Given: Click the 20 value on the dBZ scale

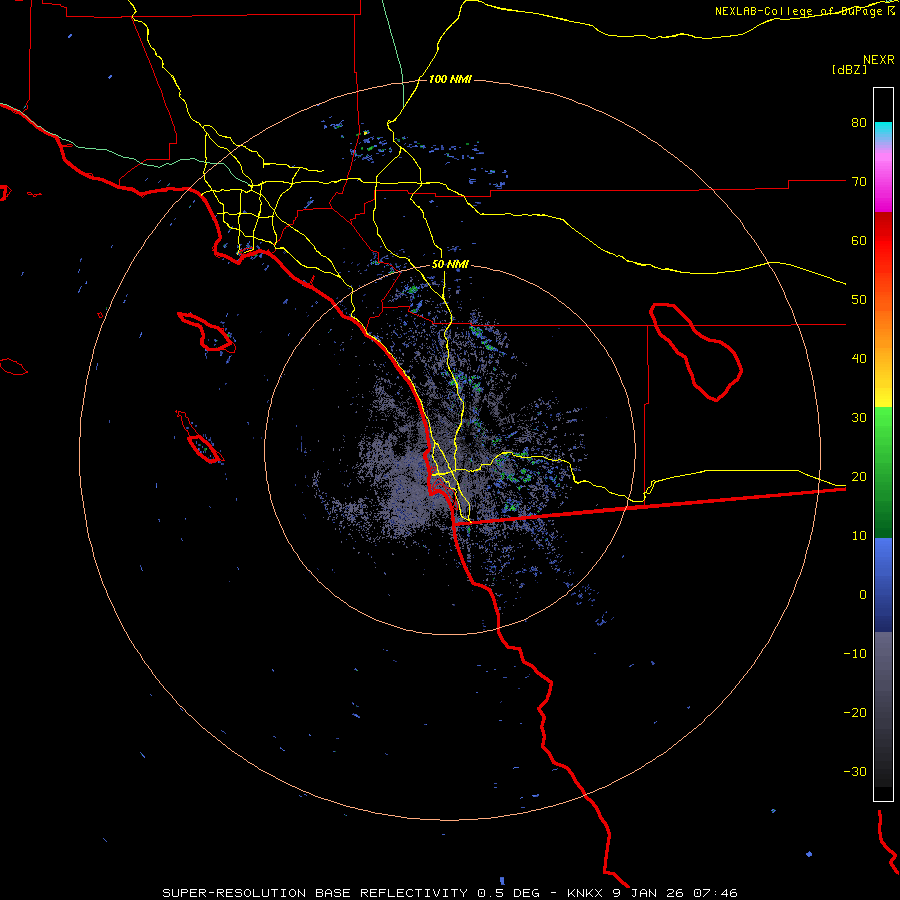Looking at the screenshot, I should coord(859,477).
